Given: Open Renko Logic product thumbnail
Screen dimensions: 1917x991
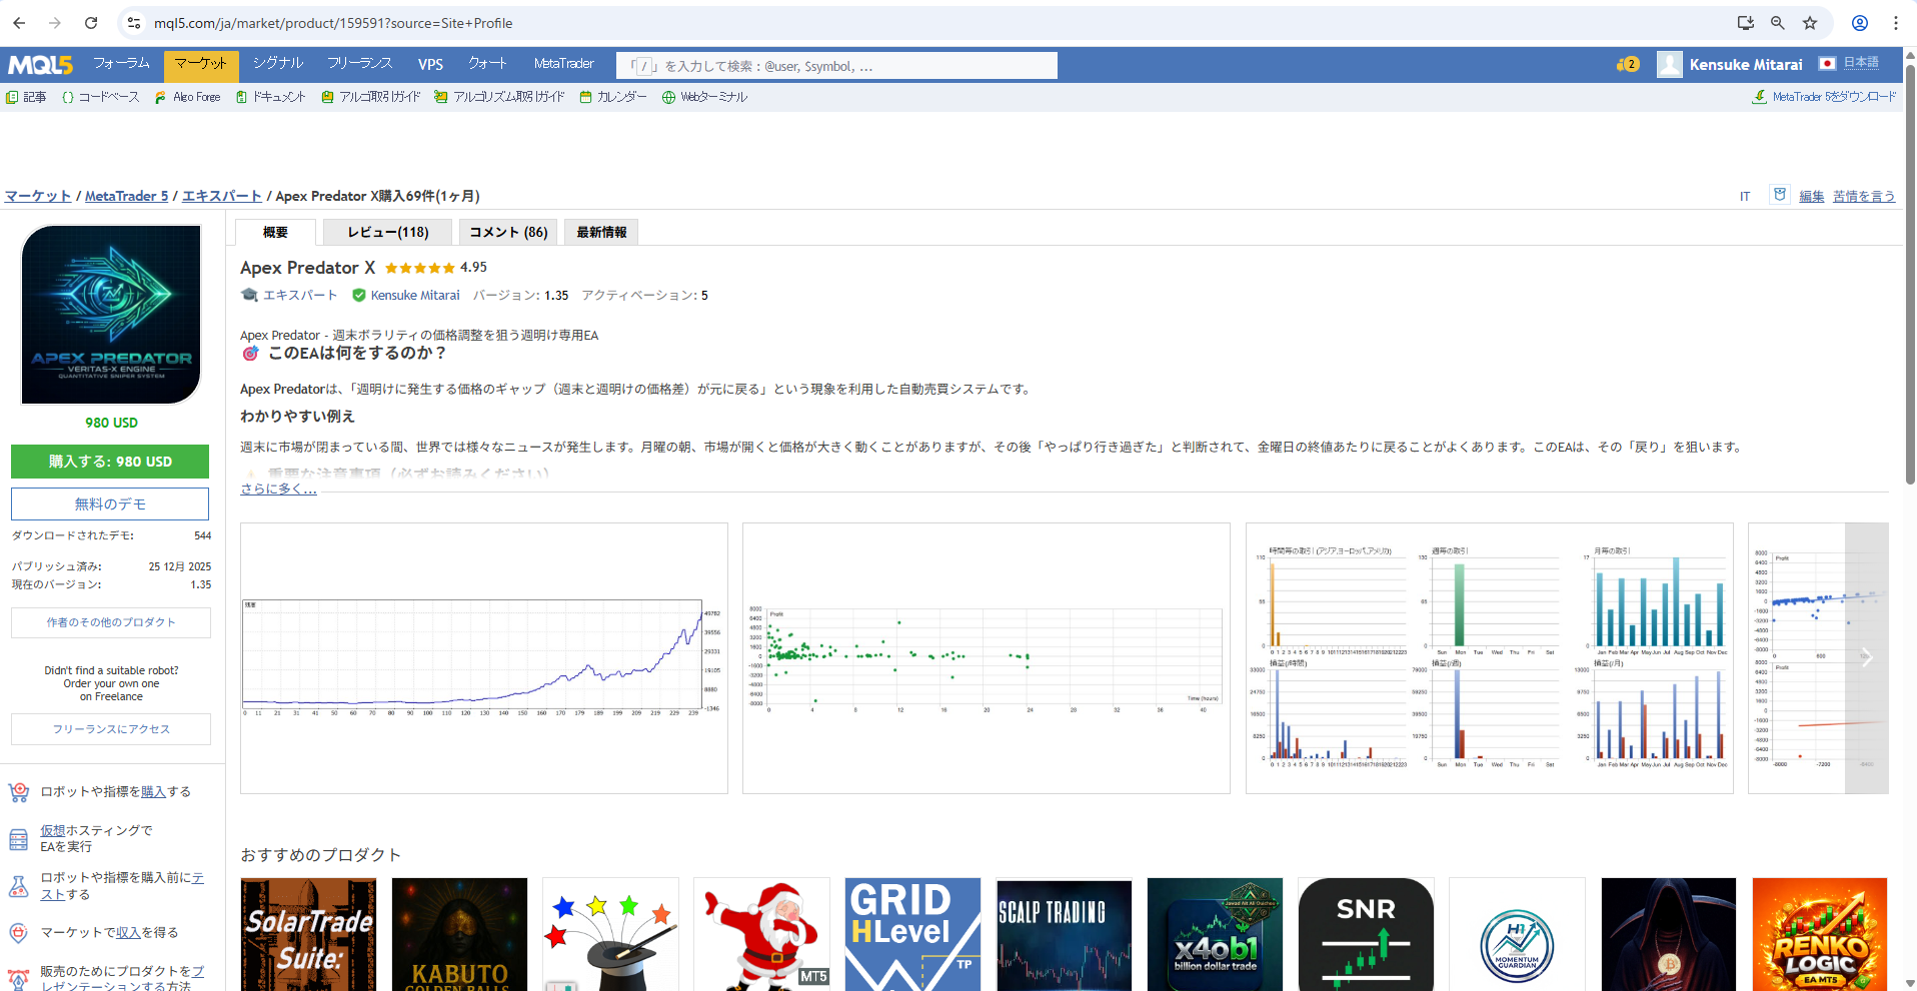Looking at the screenshot, I should click(x=1819, y=934).
